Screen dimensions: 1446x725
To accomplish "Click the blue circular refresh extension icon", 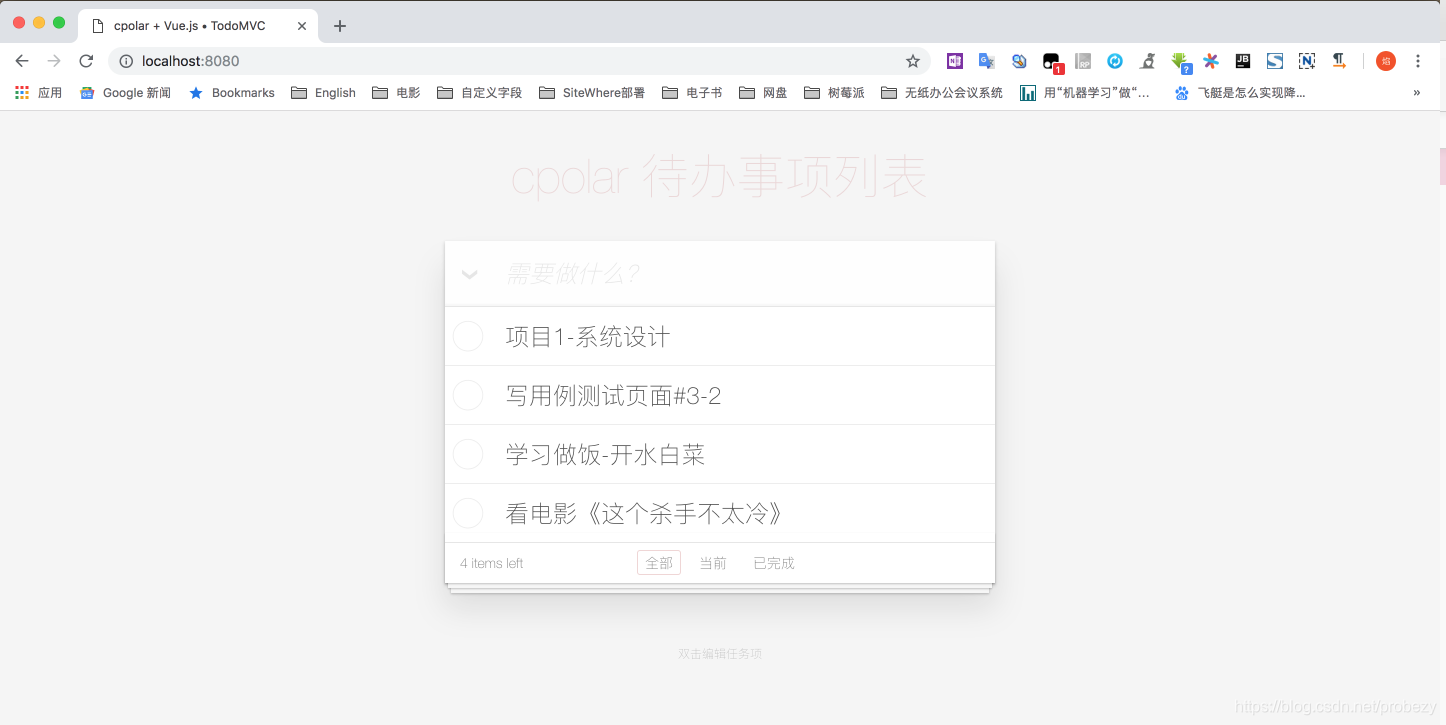I will tap(1115, 61).
